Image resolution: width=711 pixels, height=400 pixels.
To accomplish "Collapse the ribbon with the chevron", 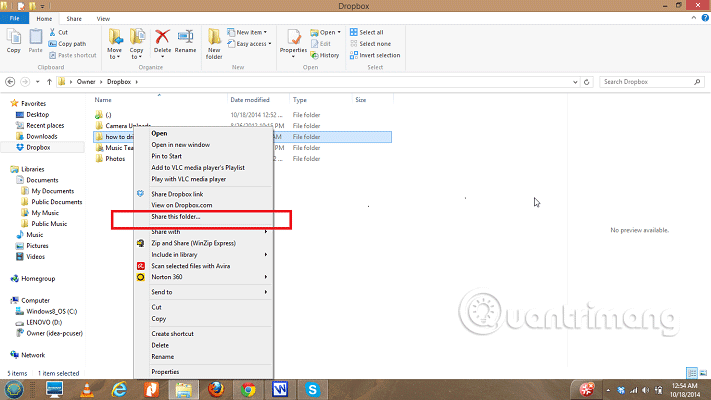I will [694, 18].
